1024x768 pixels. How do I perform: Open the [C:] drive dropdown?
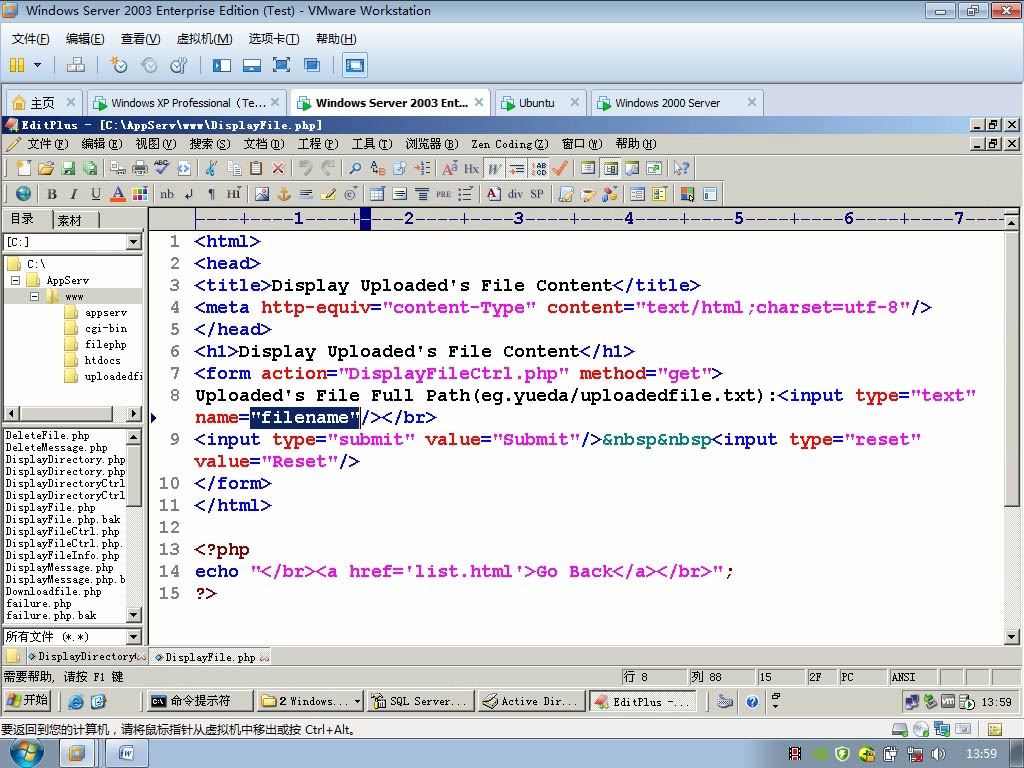pyautogui.click(x=134, y=242)
